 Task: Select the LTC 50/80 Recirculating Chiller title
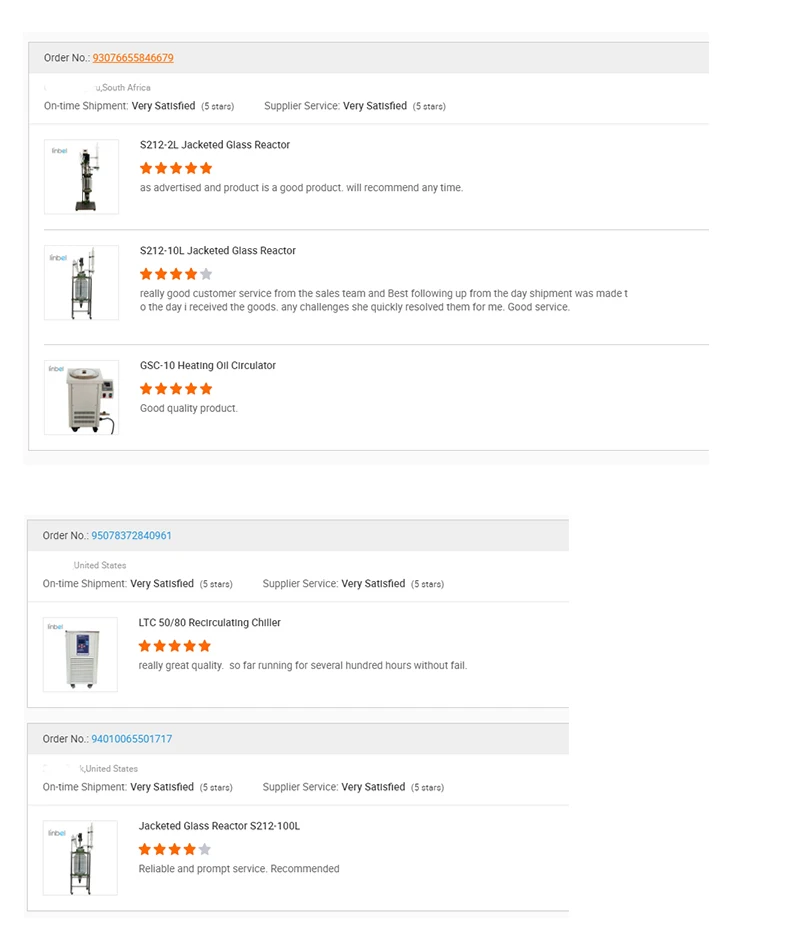click(210, 622)
